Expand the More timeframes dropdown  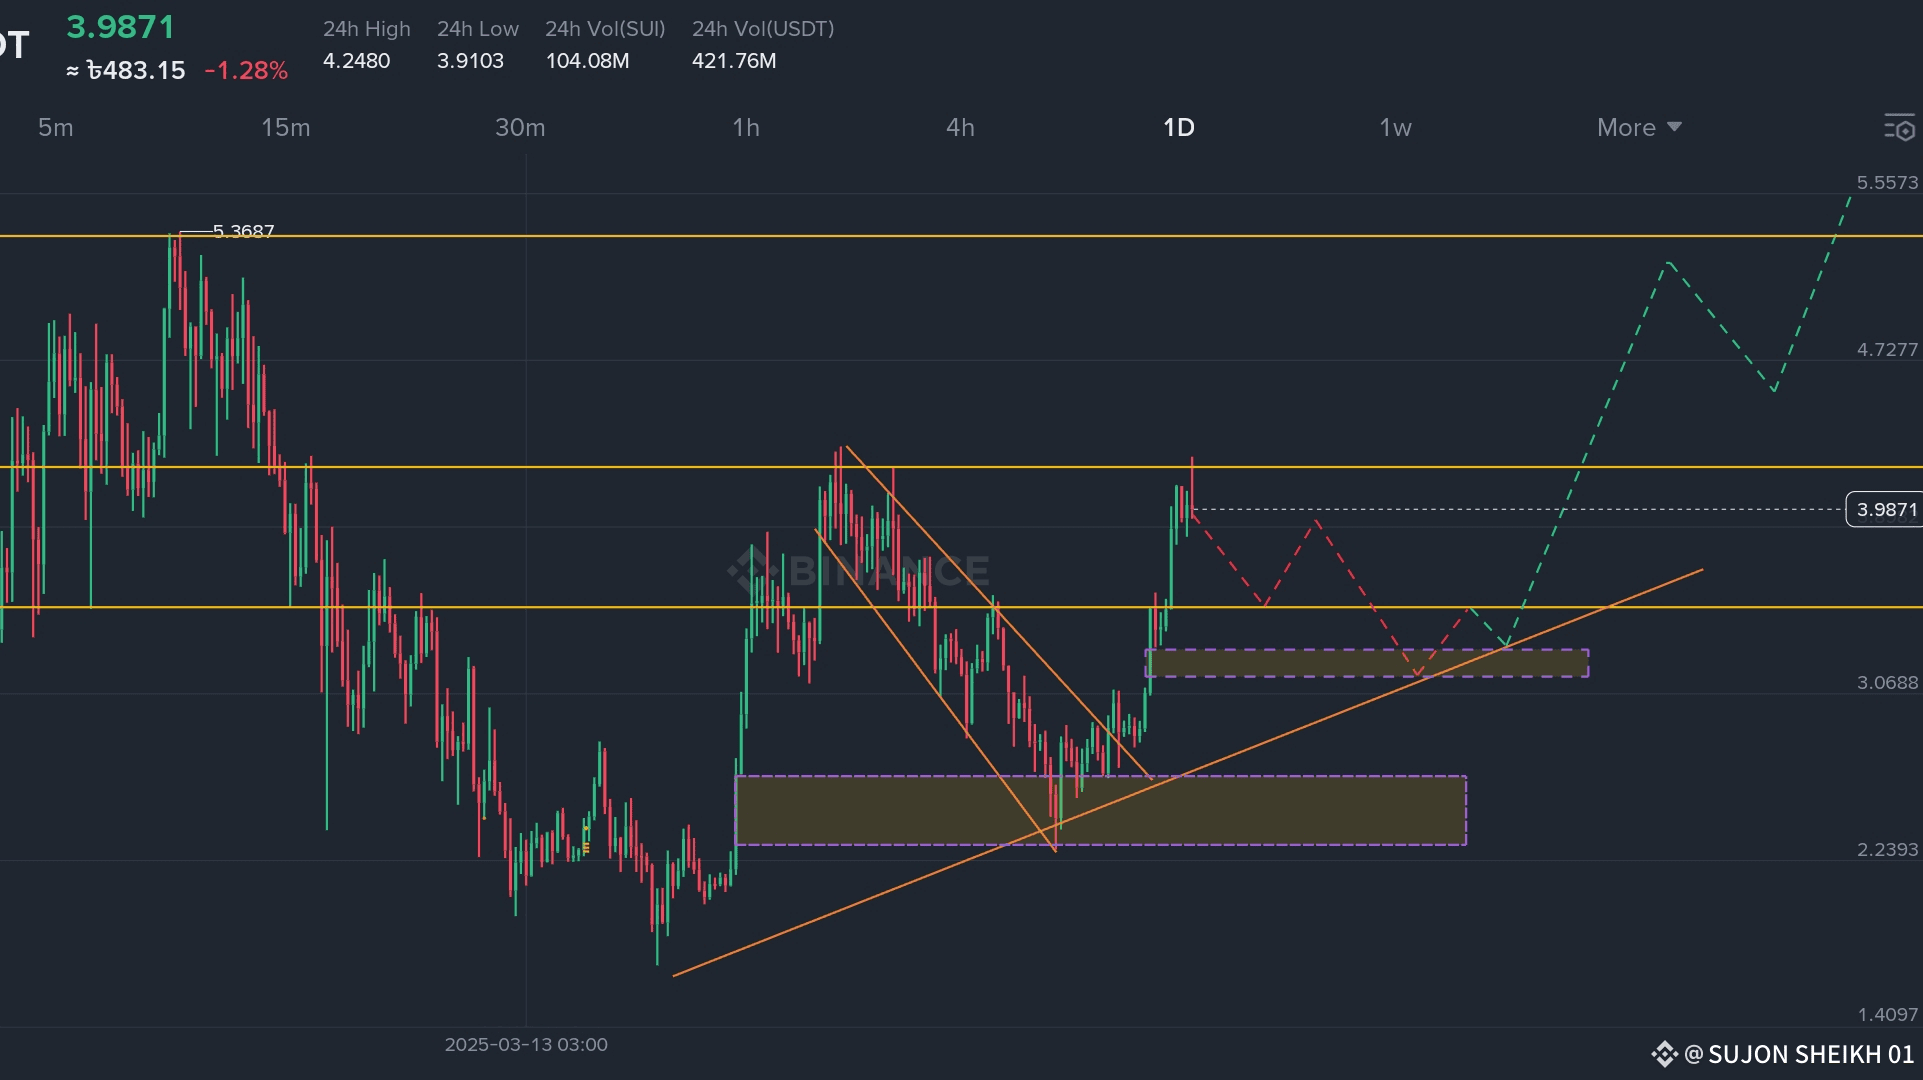[x=1638, y=128]
